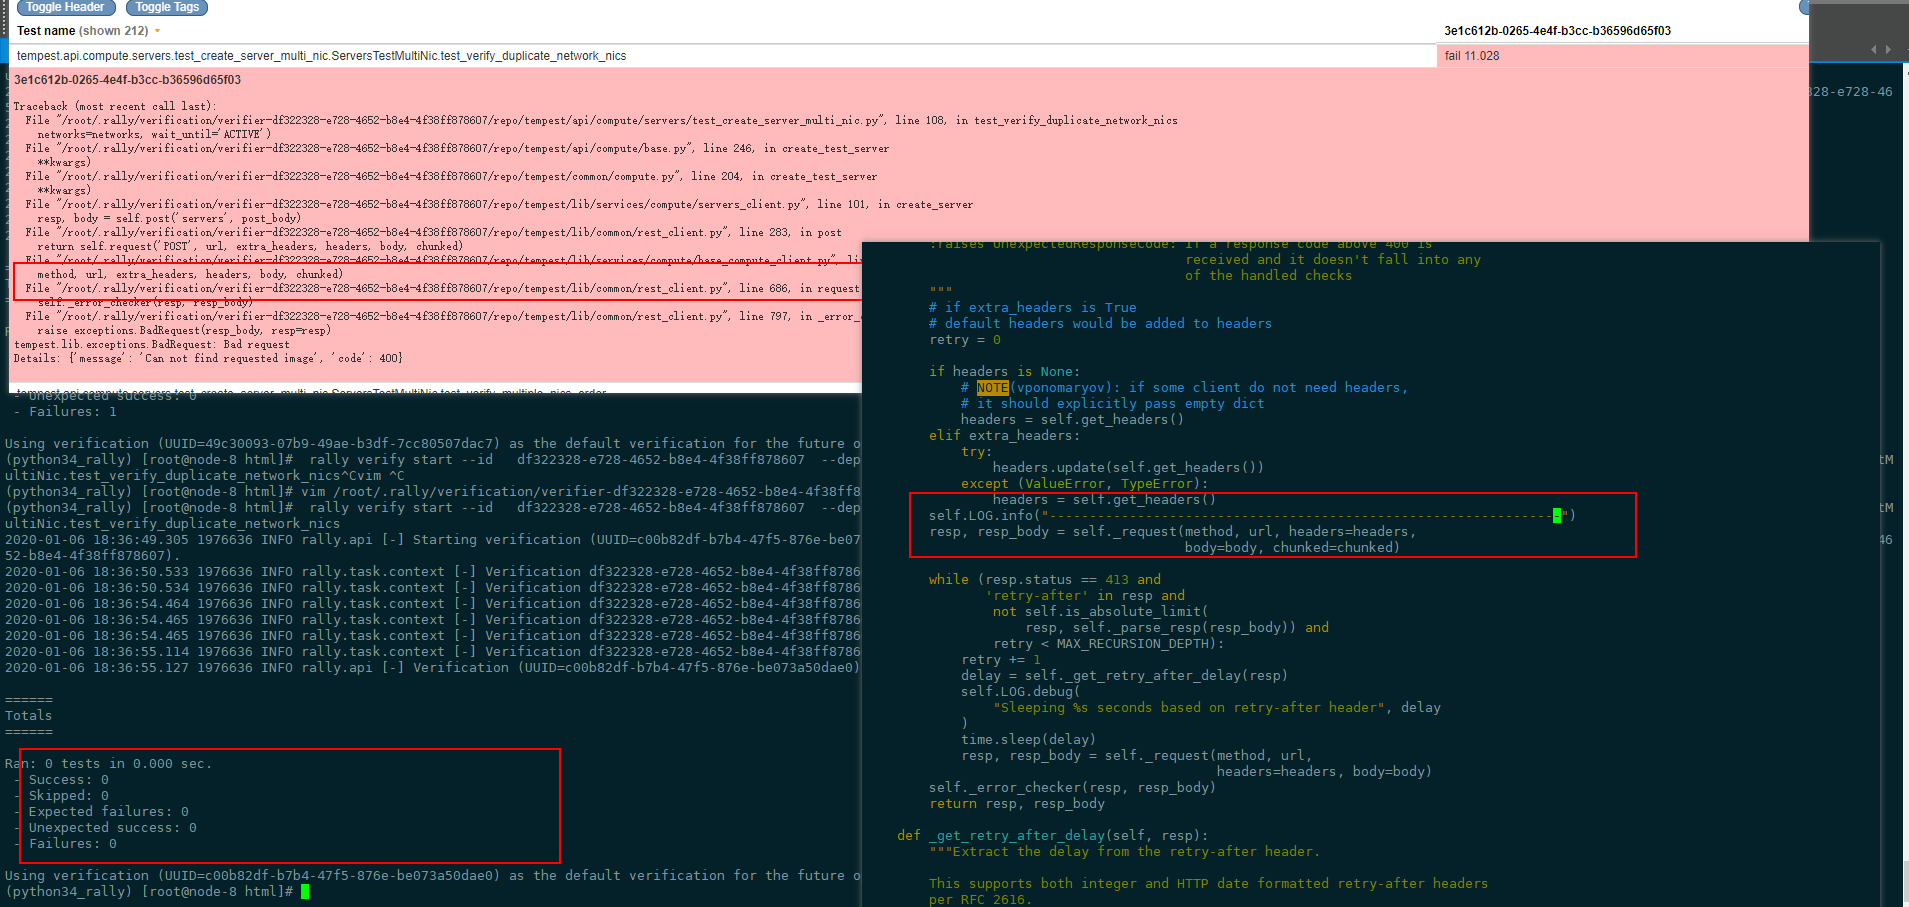This screenshot has width=1909, height=907.
Task: Click the highlighted NOTE keyword in vim
Action: 993,387
